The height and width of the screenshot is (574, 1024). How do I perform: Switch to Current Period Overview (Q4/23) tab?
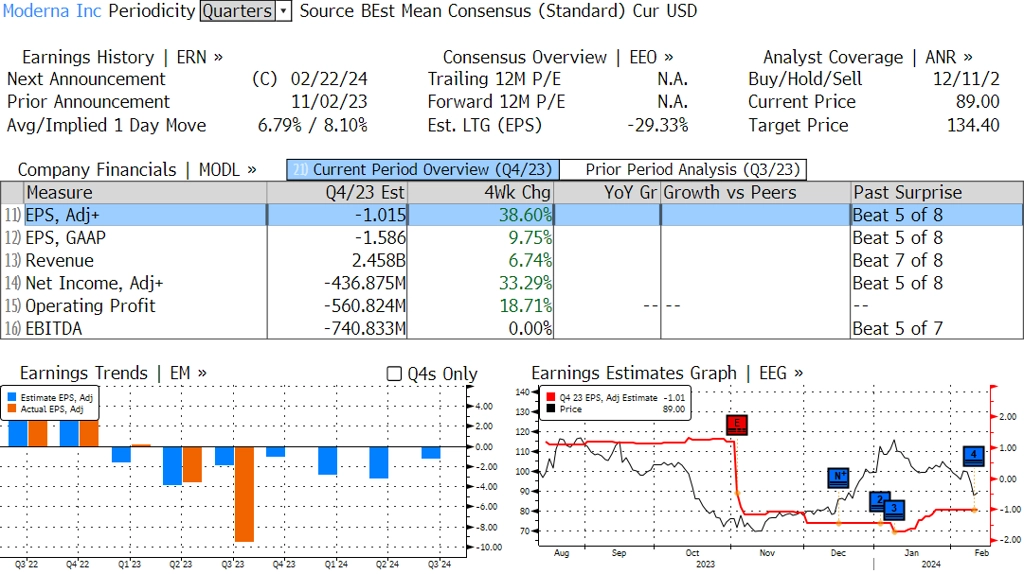click(423, 170)
